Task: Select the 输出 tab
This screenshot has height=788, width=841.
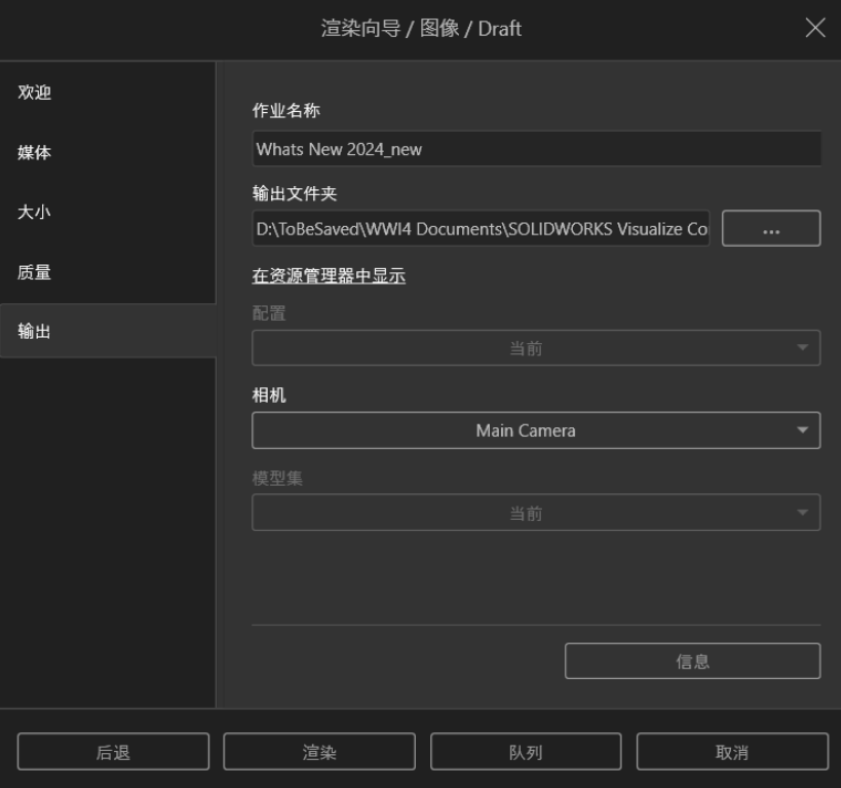Action: coord(35,333)
